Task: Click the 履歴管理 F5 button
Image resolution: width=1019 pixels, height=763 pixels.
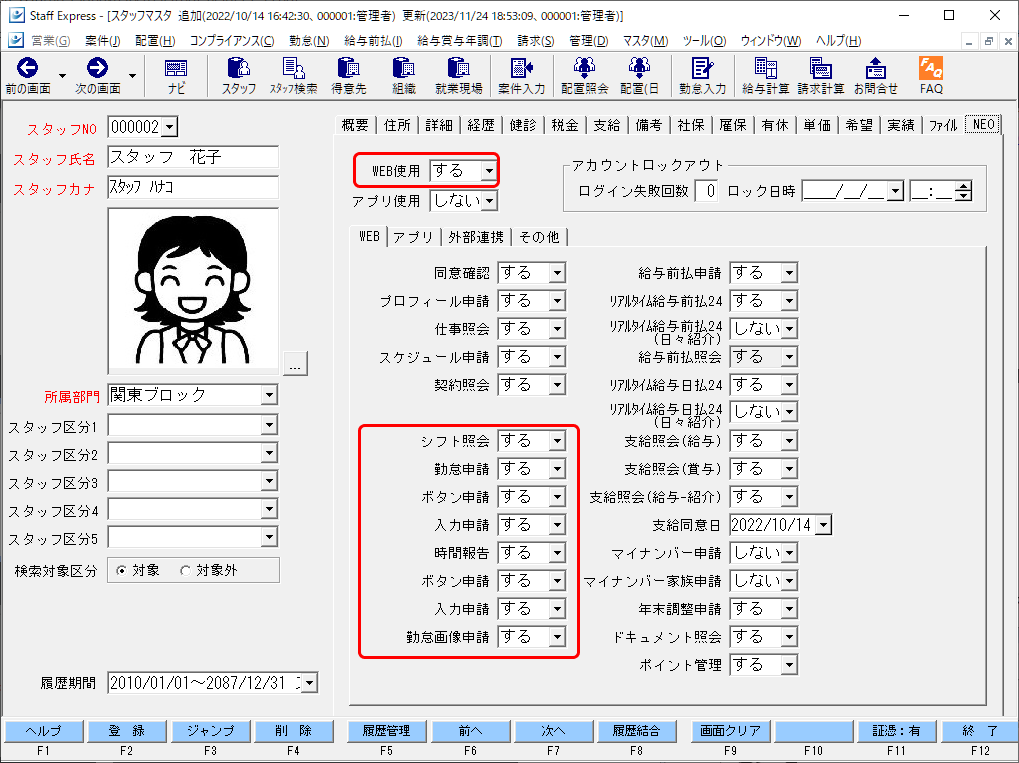Action: click(x=387, y=731)
